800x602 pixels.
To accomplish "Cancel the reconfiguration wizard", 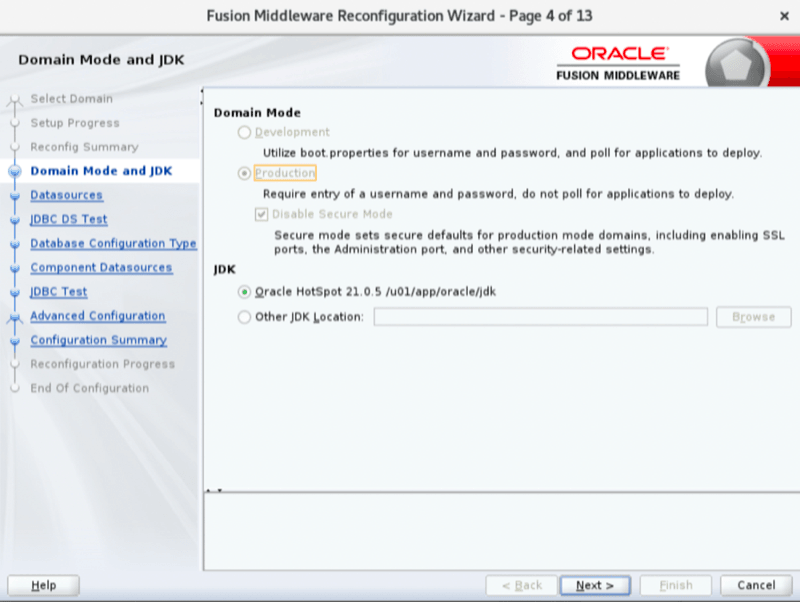I will coord(756,585).
